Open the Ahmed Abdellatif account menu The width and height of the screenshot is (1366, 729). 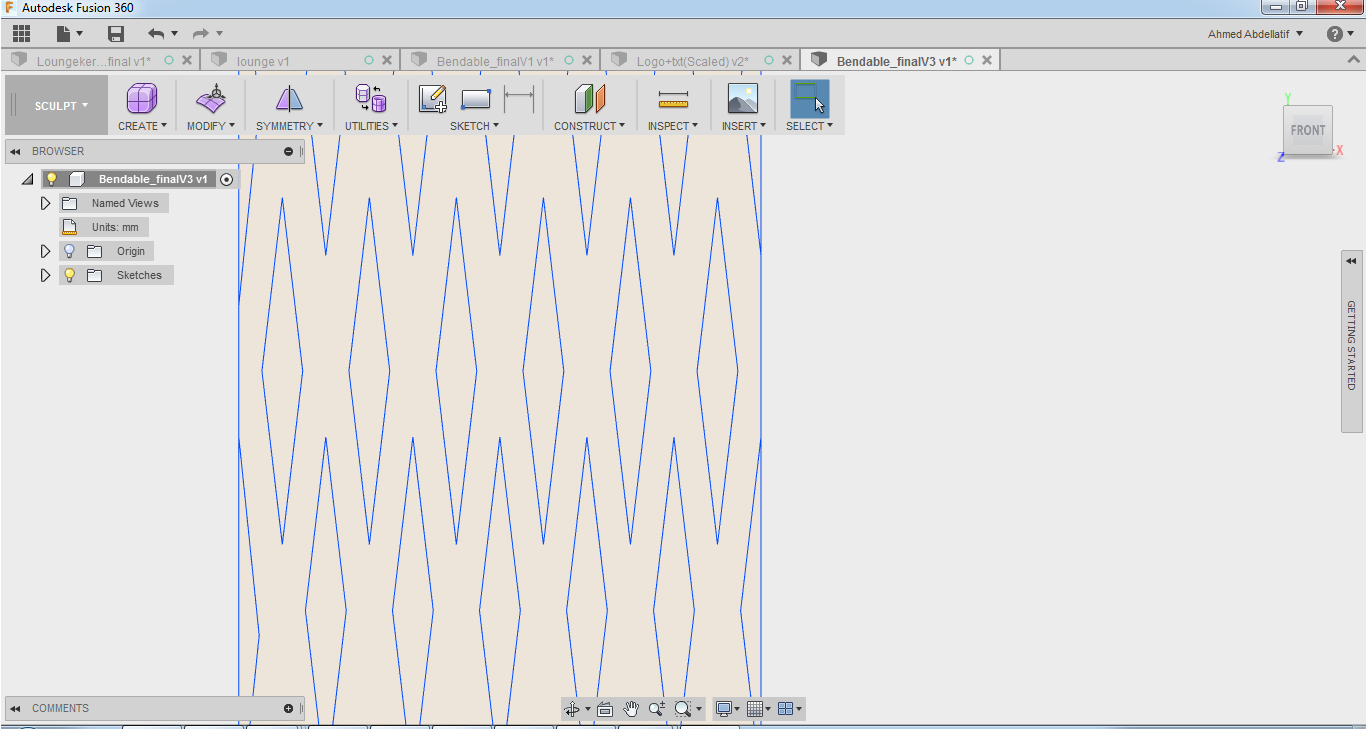click(1256, 34)
